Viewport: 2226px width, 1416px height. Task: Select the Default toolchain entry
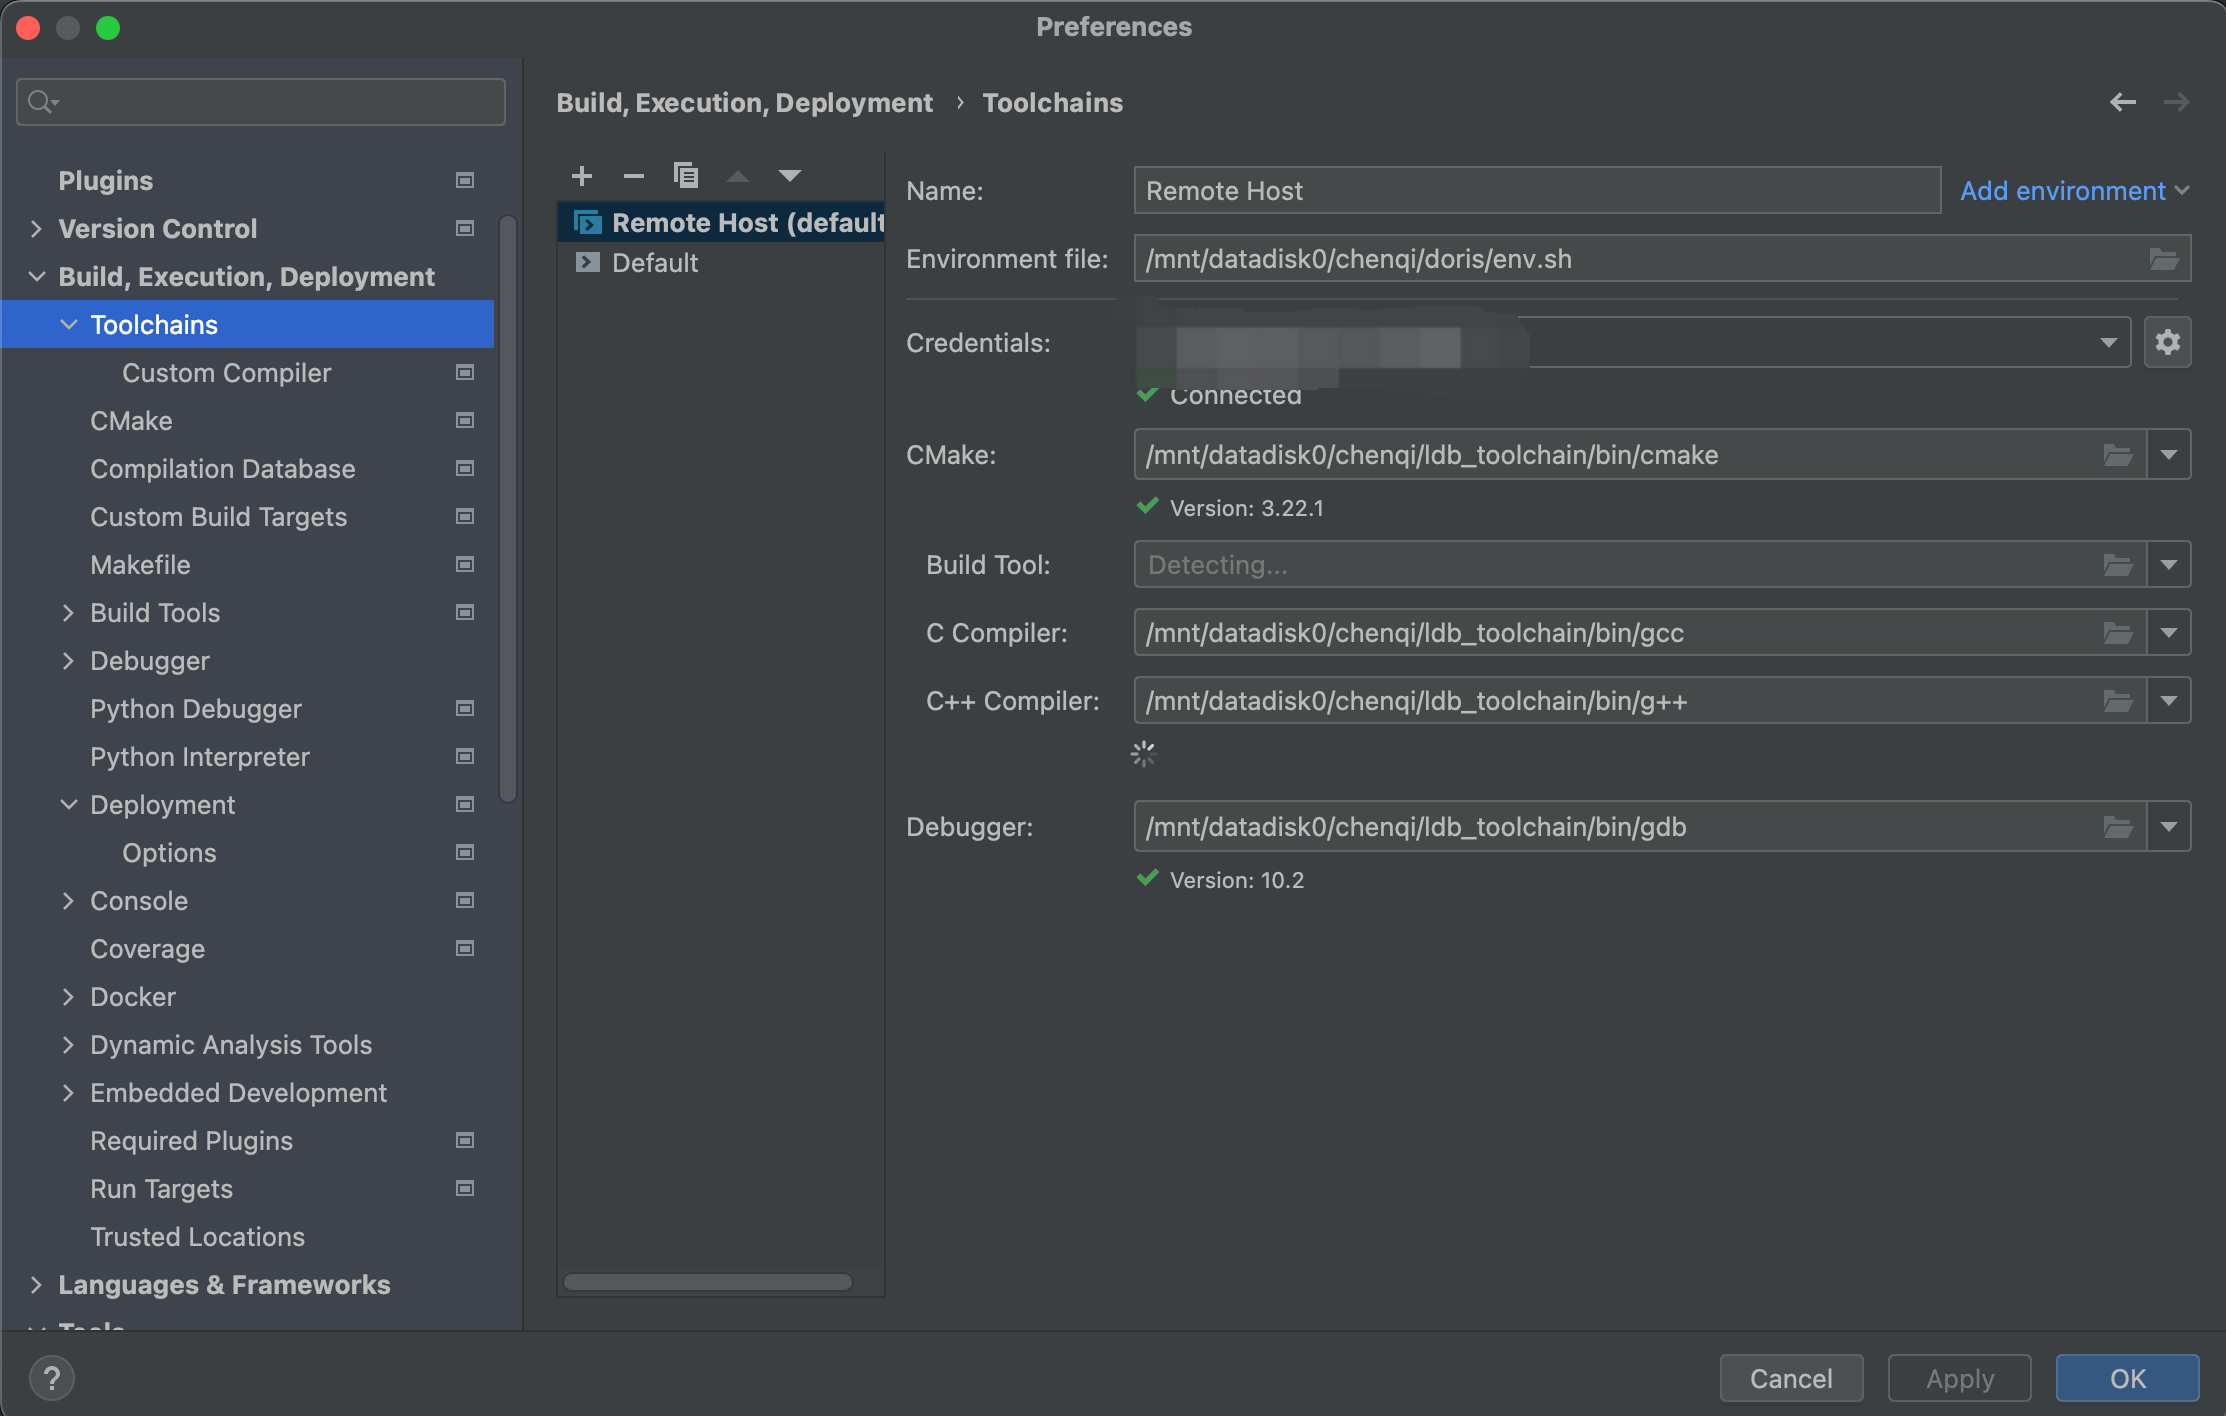[x=655, y=263]
